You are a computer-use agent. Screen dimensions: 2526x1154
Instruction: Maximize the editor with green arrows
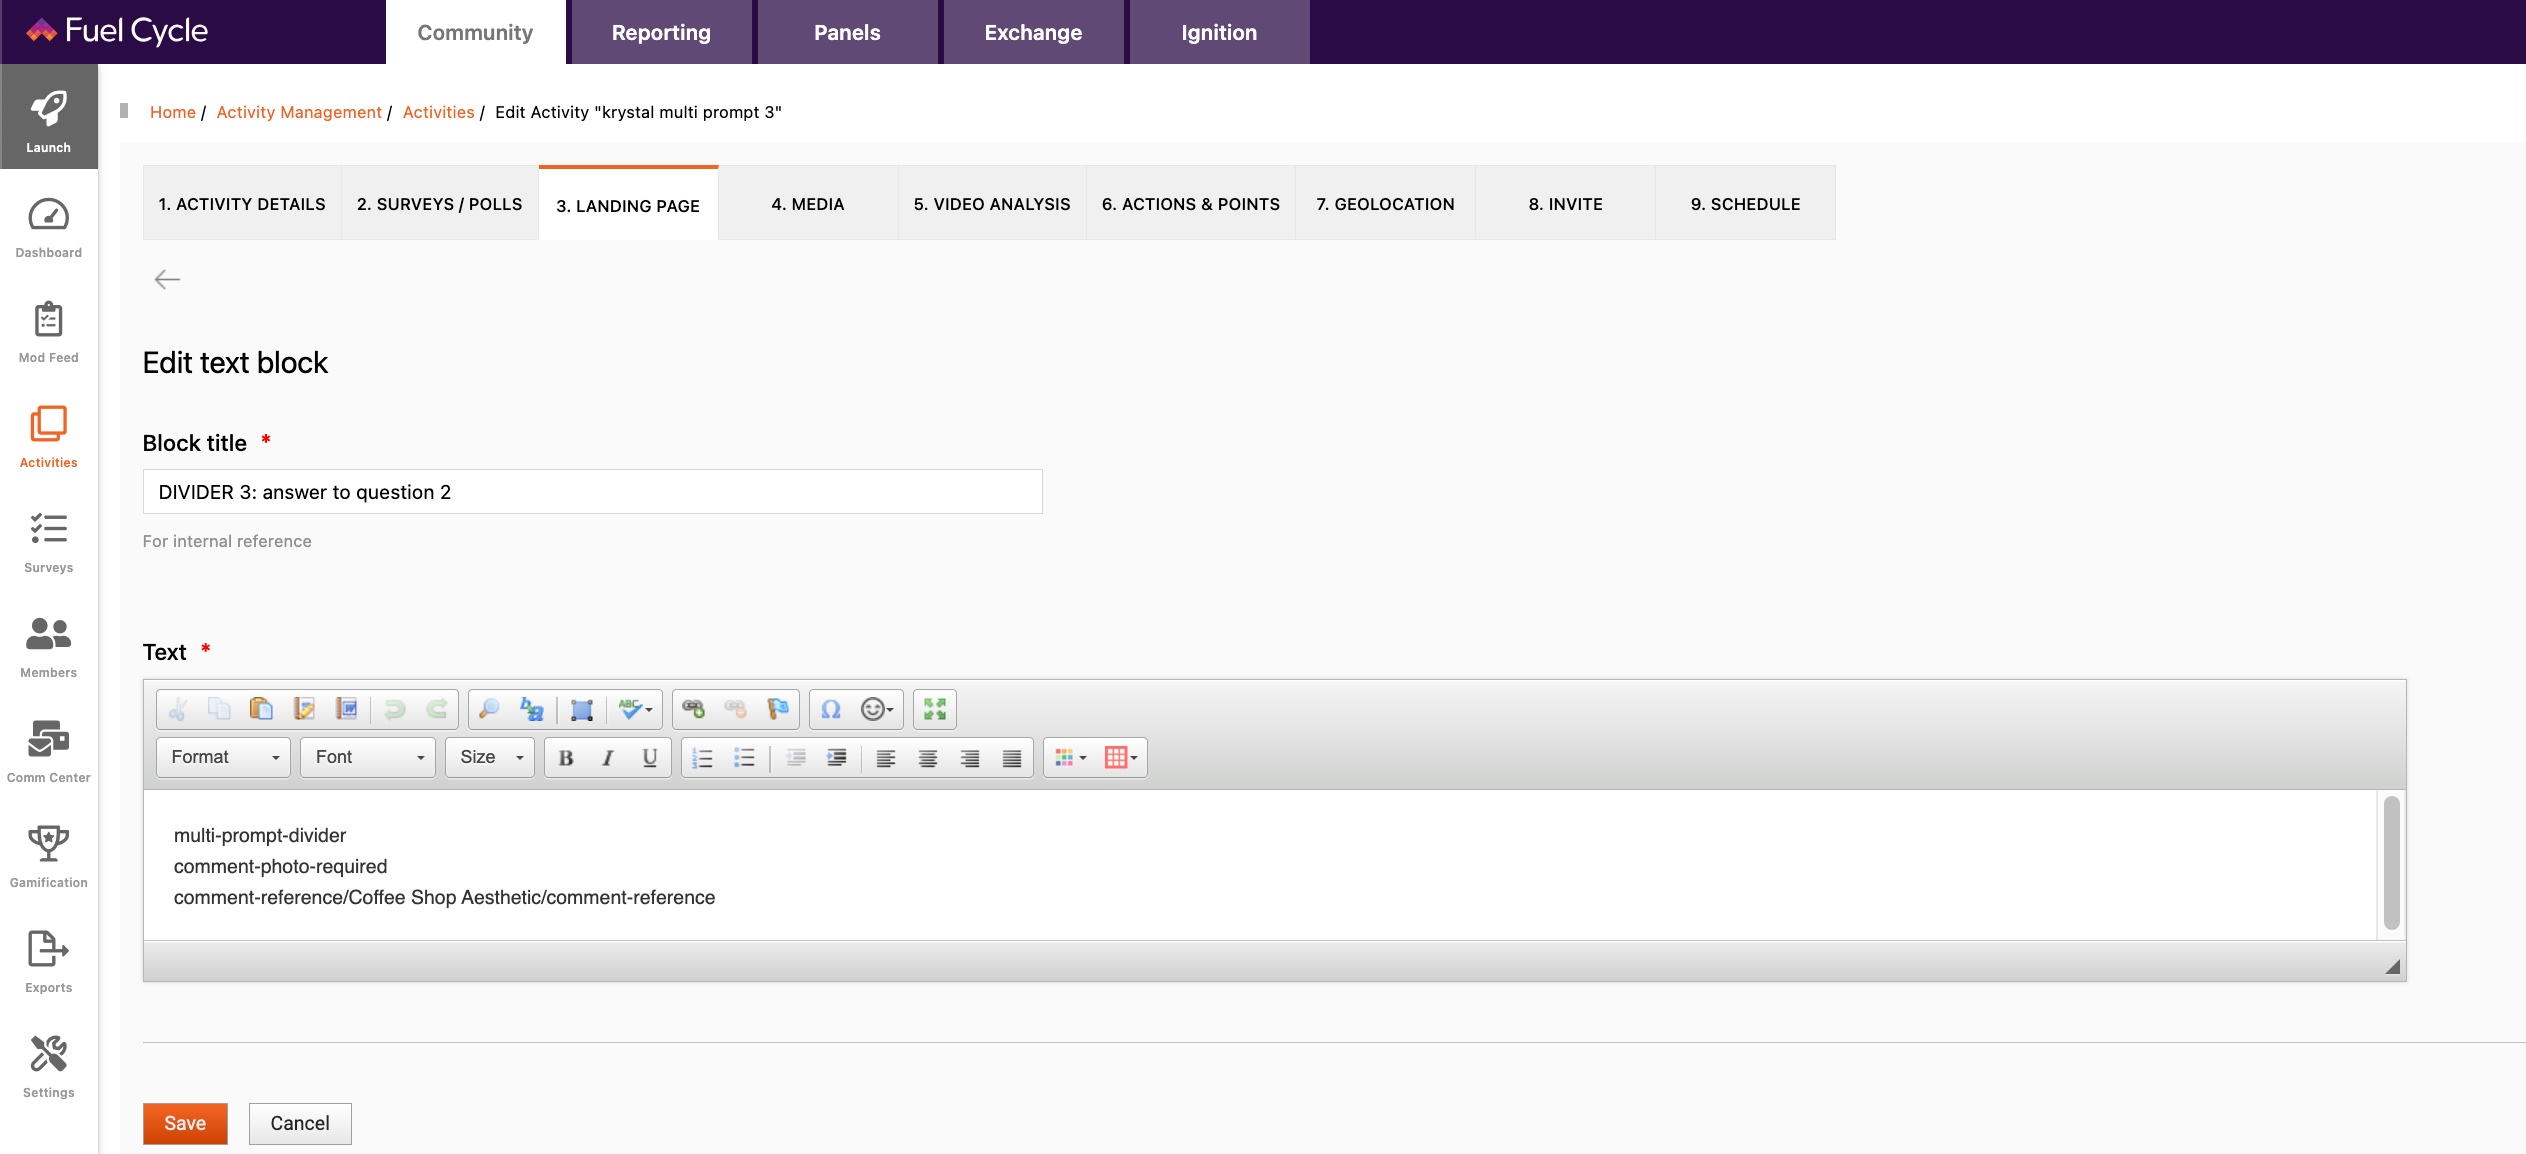click(x=935, y=709)
